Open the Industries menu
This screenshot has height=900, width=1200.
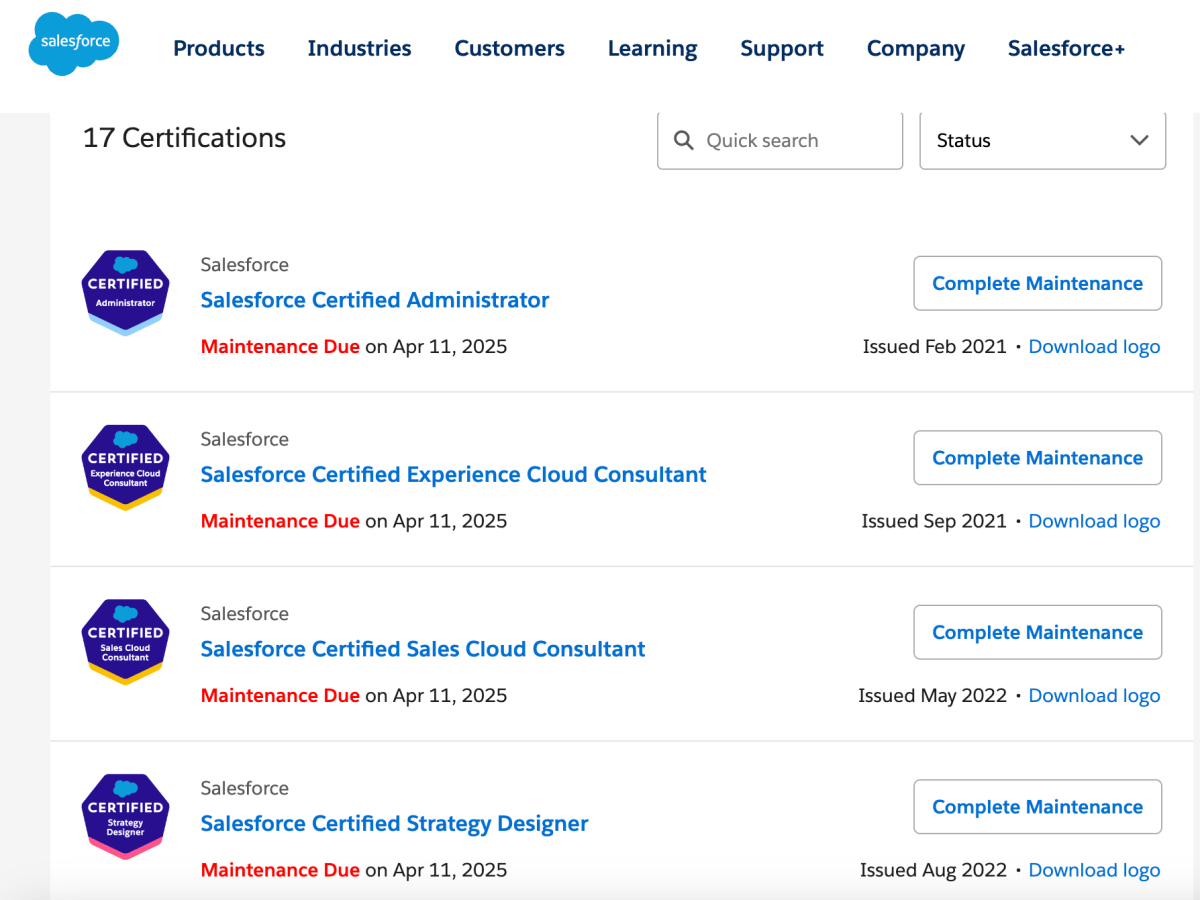click(359, 48)
